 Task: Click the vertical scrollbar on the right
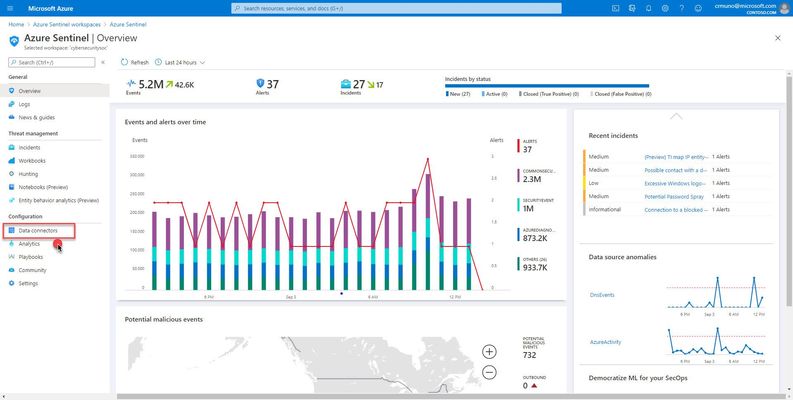(x=789, y=190)
